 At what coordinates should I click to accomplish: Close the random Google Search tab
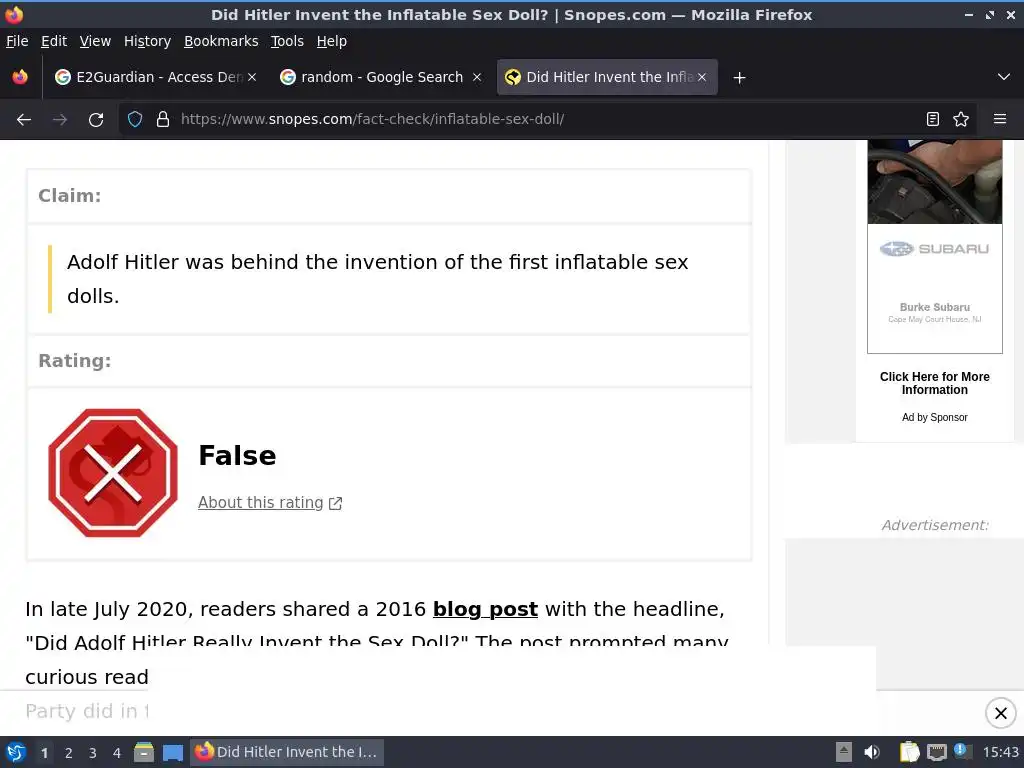click(x=477, y=77)
